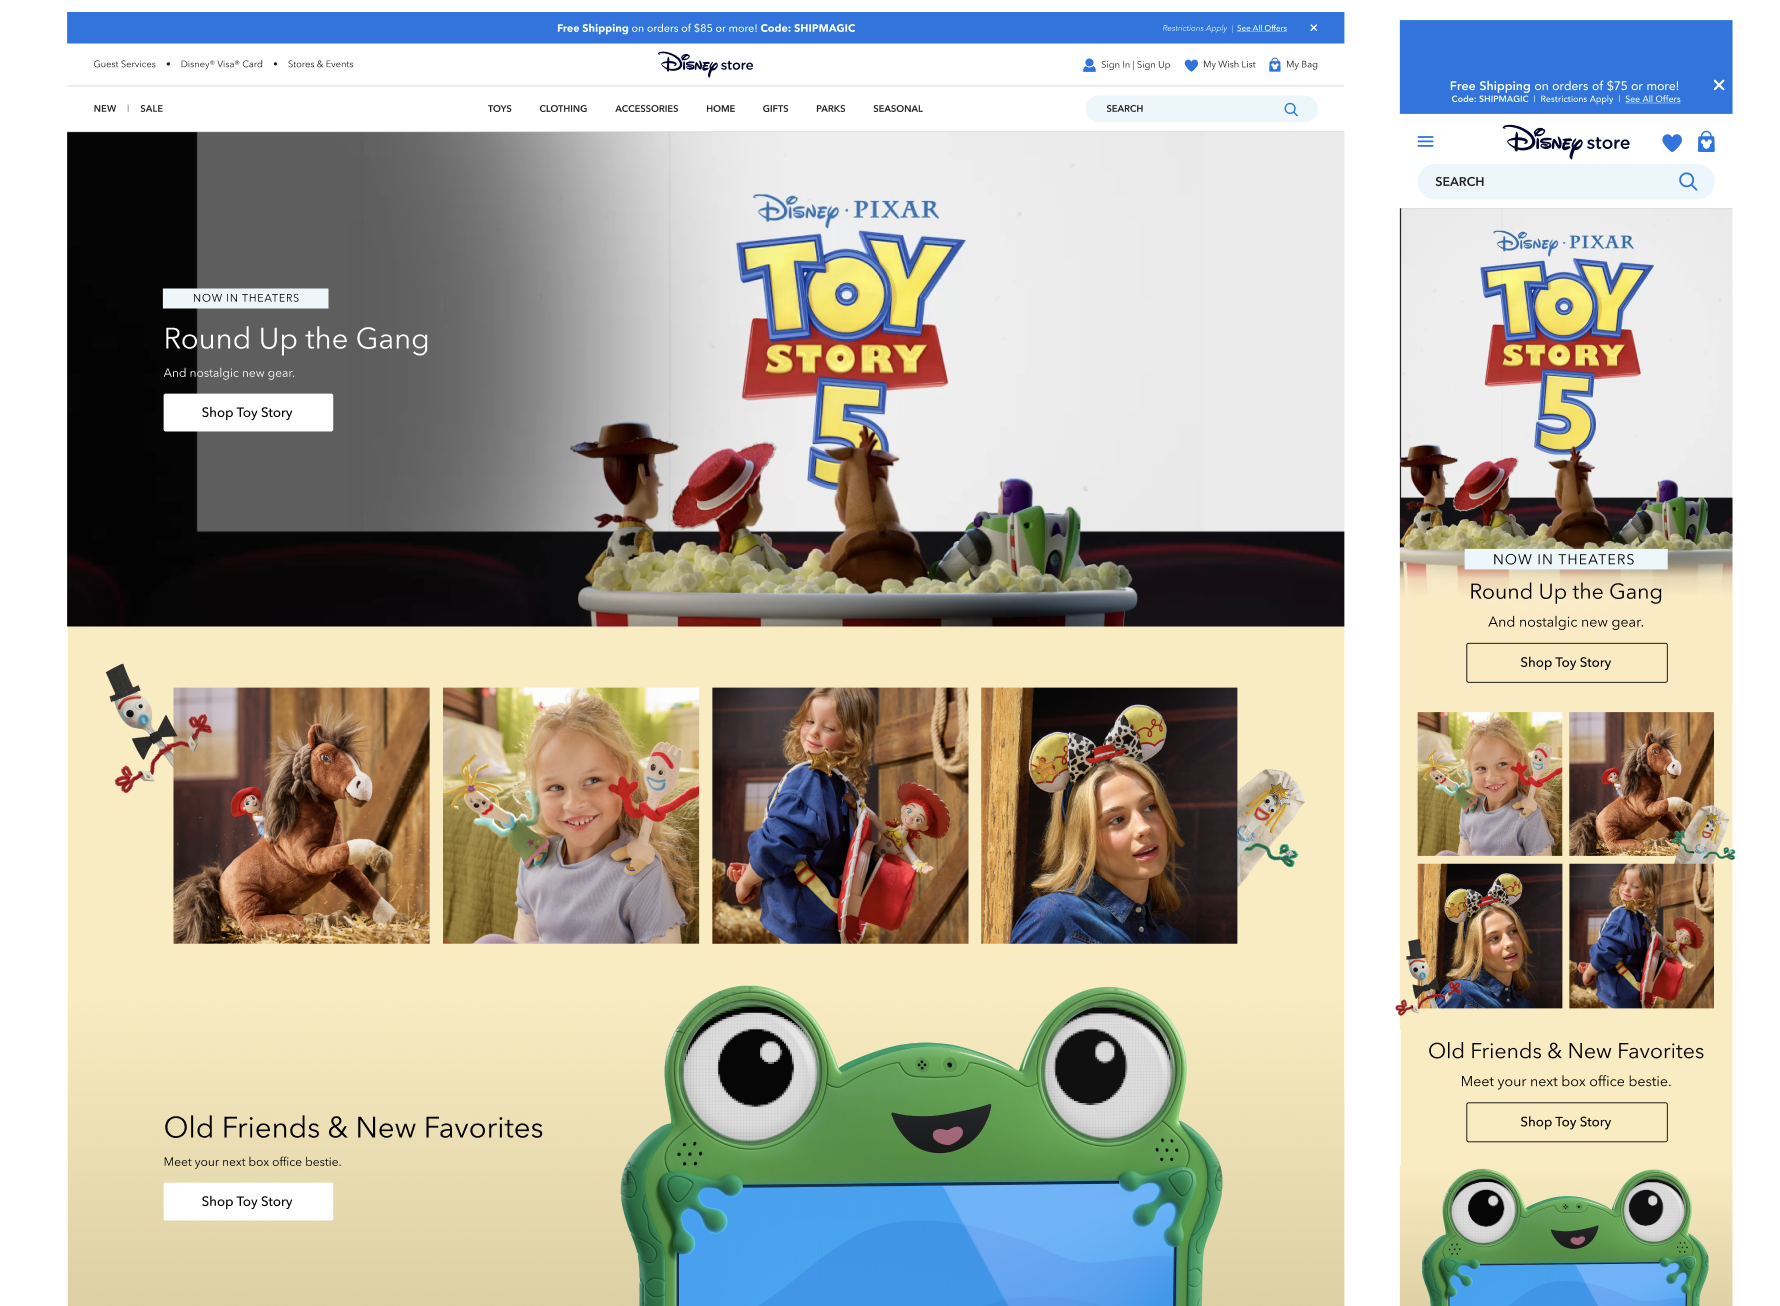Click the Sign In | Sign Up link
The image size is (1780, 1306).
1136,65
